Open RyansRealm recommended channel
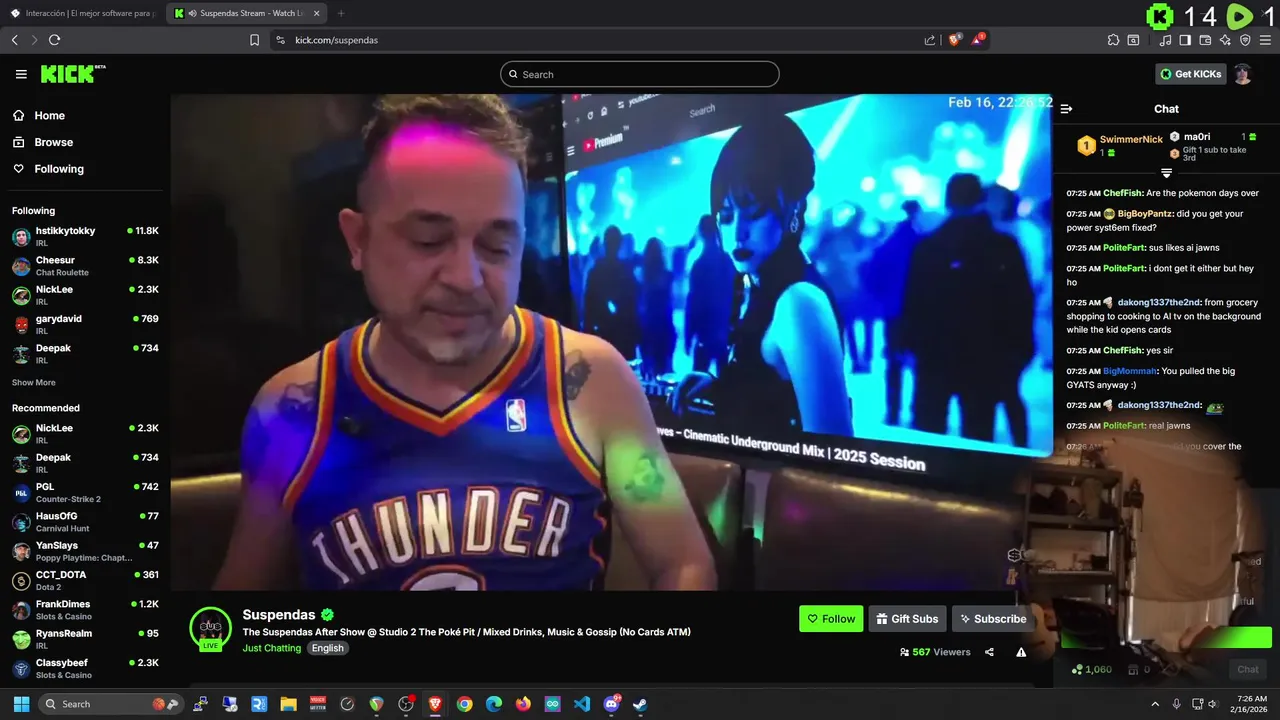Screen dimensions: 1280x720 (x=85, y=639)
